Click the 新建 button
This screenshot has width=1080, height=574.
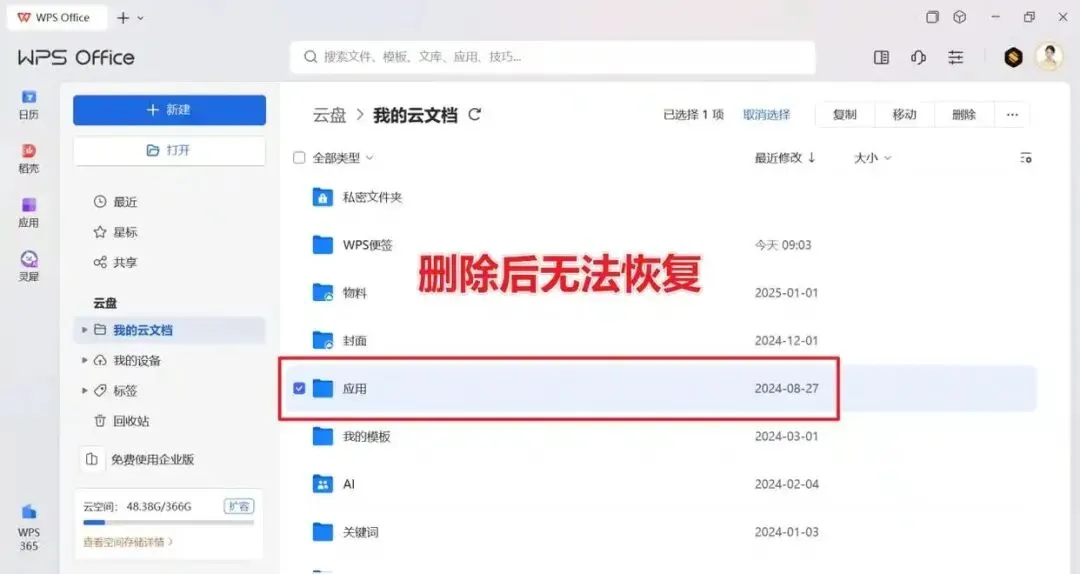169,110
